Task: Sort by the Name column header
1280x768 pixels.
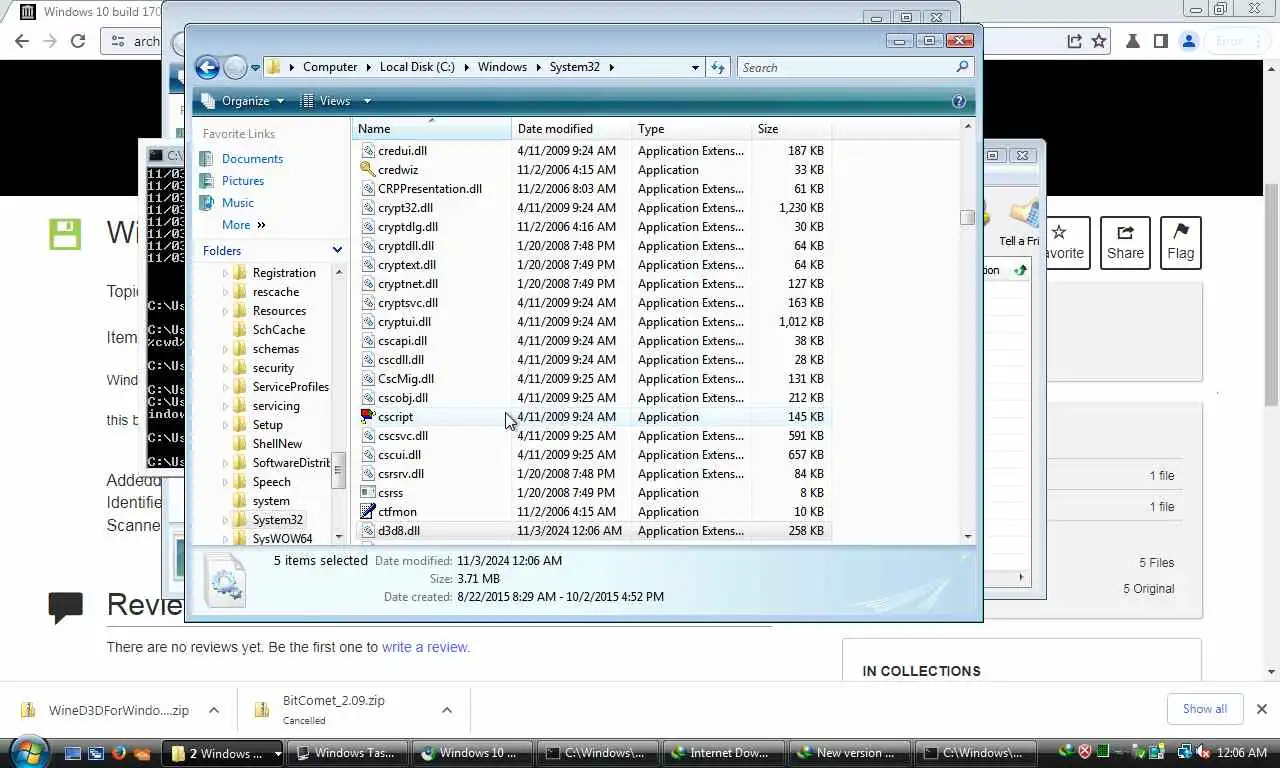Action: point(432,129)
